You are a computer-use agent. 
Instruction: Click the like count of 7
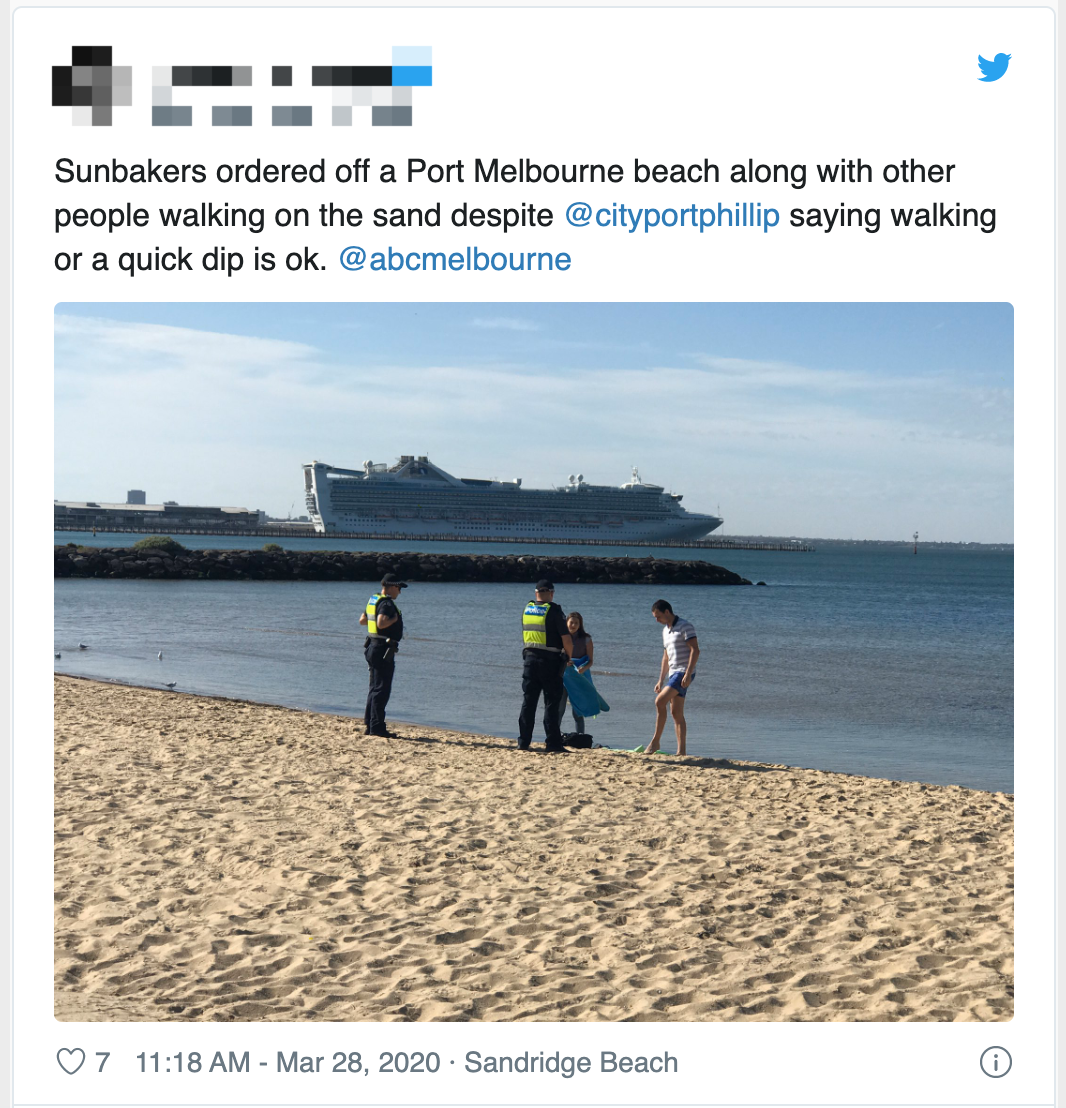pyautogui.click(x=102, y=1062)
